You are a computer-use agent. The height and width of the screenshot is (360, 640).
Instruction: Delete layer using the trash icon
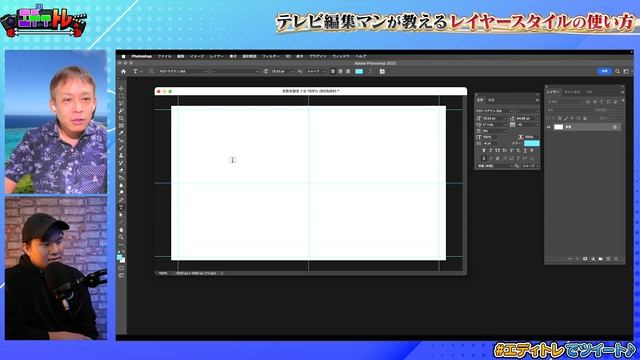[616, 259]
